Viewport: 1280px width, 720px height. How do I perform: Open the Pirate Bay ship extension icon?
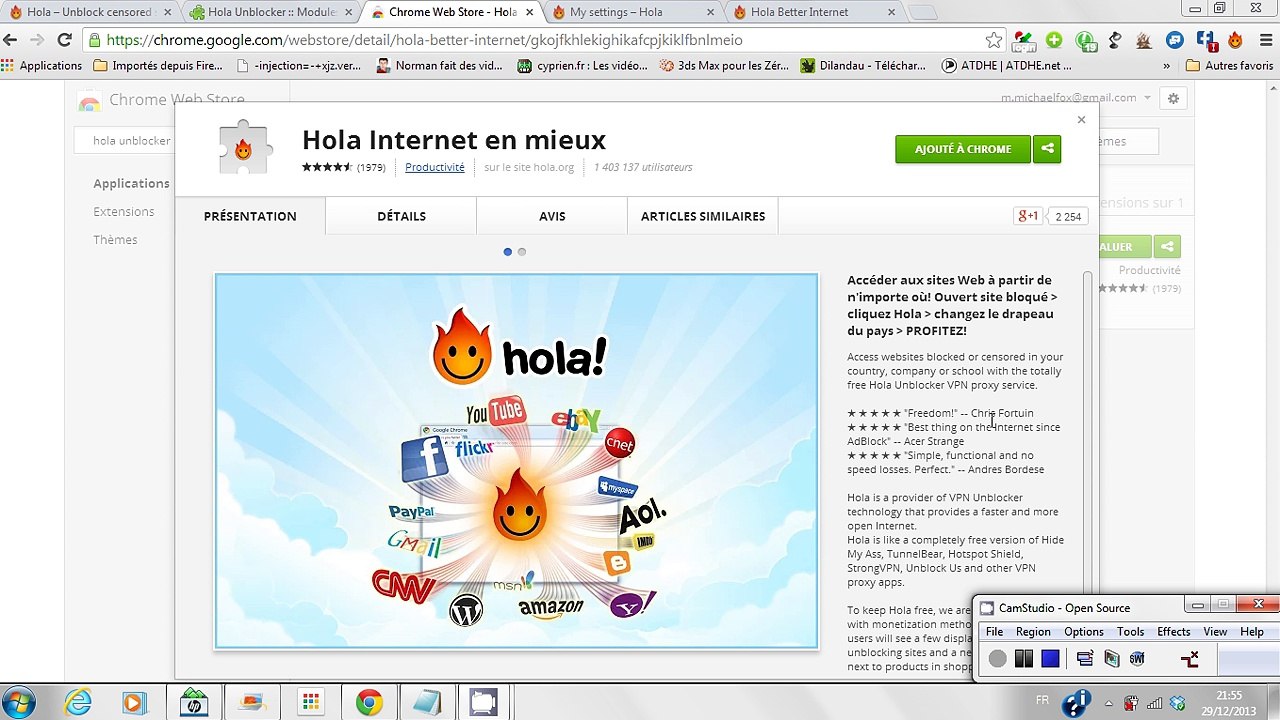click(x=1144, y=40)
